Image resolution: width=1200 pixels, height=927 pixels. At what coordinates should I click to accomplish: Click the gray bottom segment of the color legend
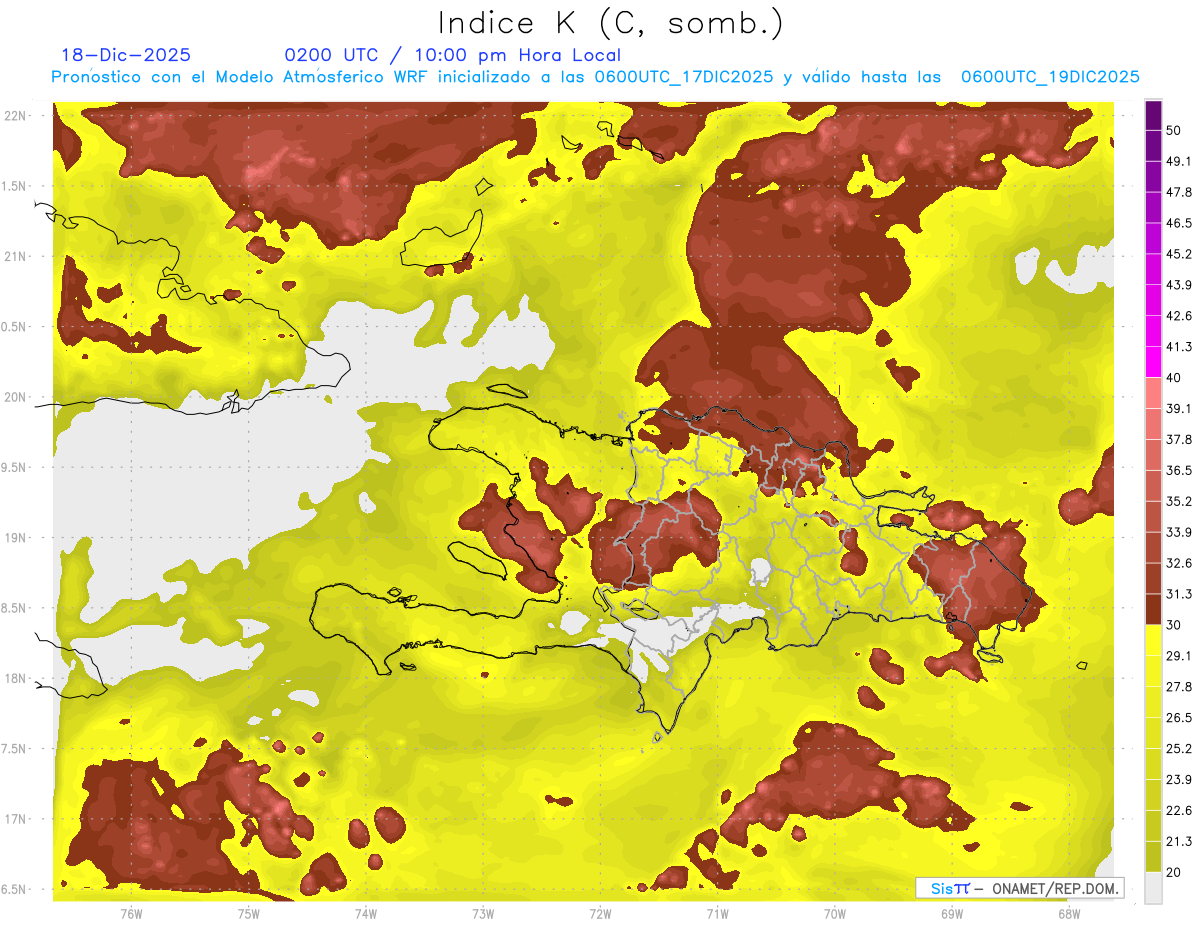1153,888
